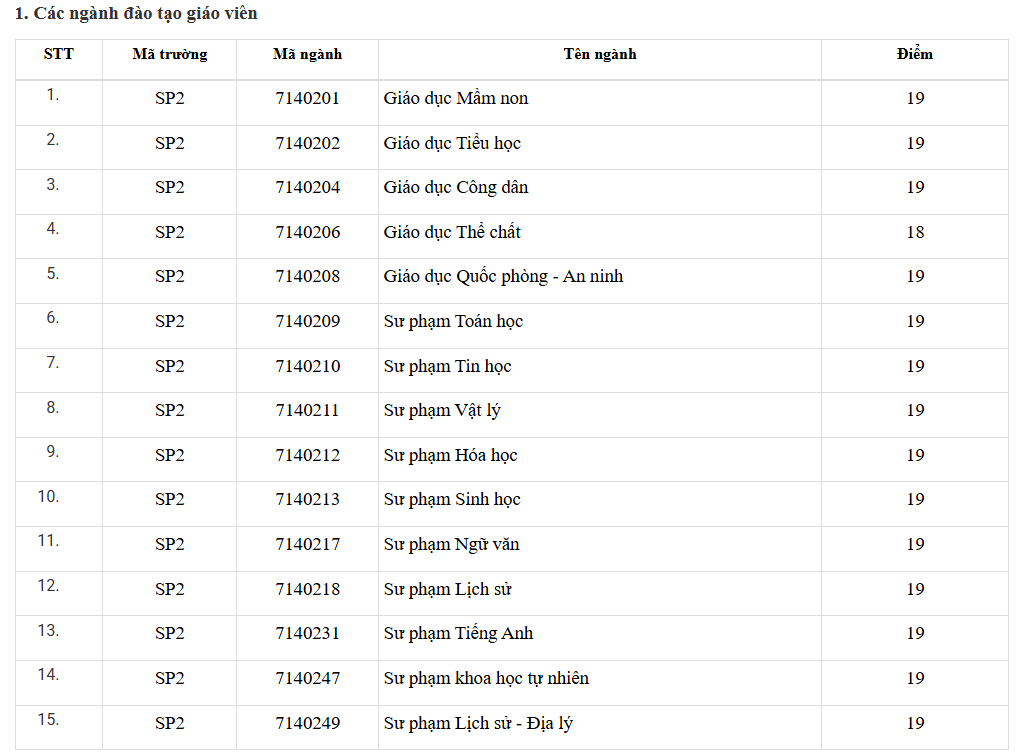Screen dimensions: 1025x755
Task: Click major code 7140210
Action: [308, 366]
